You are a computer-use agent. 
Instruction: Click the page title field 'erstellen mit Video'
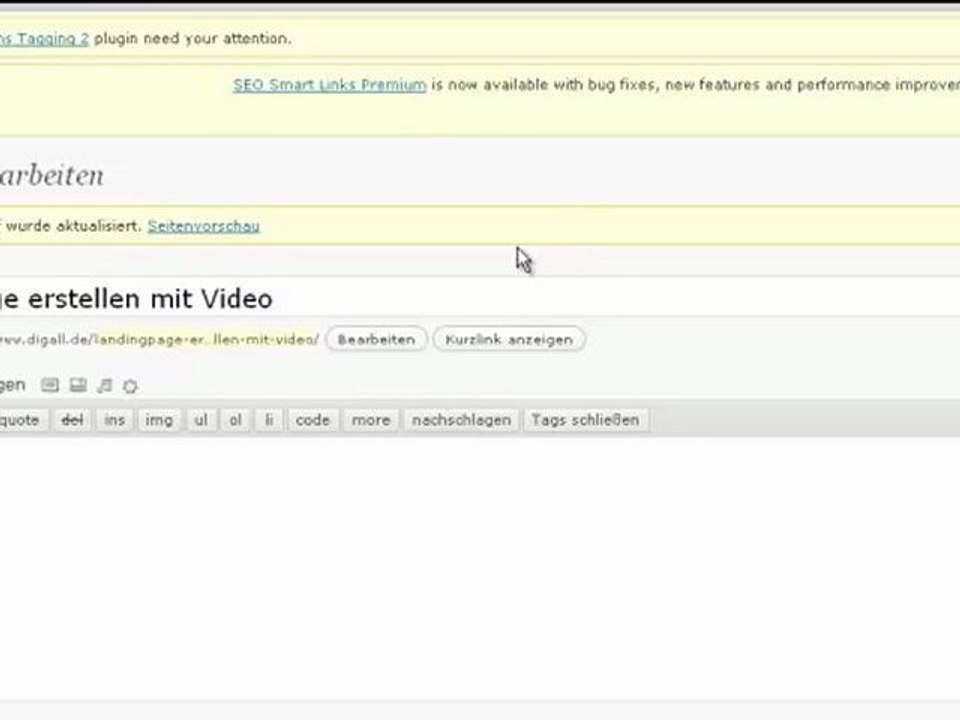coord(480,298)
